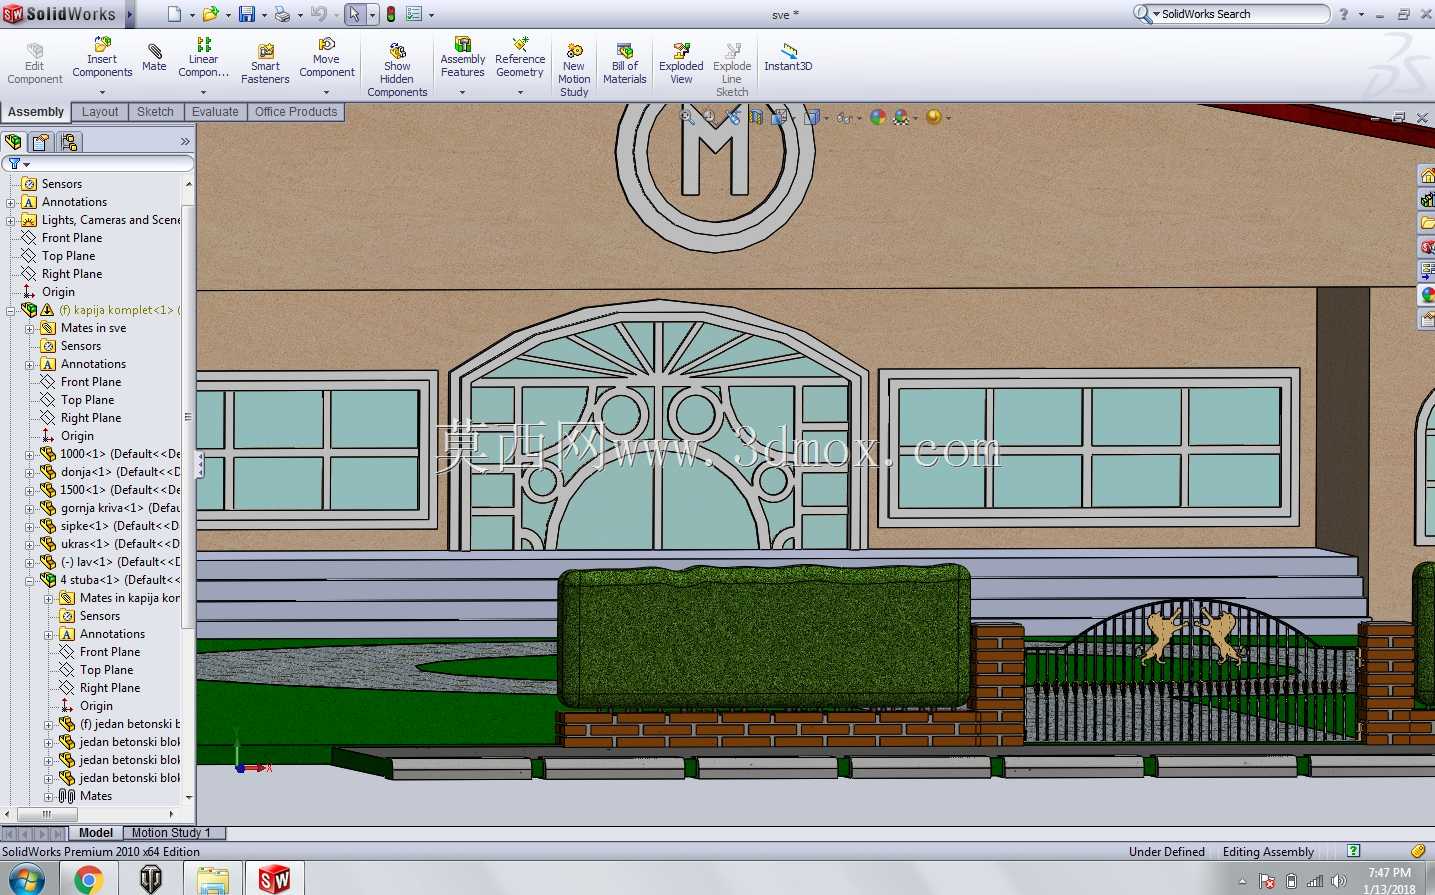This screenshot has height=895, width=1435.
Task: Open the Insert Components dropdown arrow
Action: (102, 92)
